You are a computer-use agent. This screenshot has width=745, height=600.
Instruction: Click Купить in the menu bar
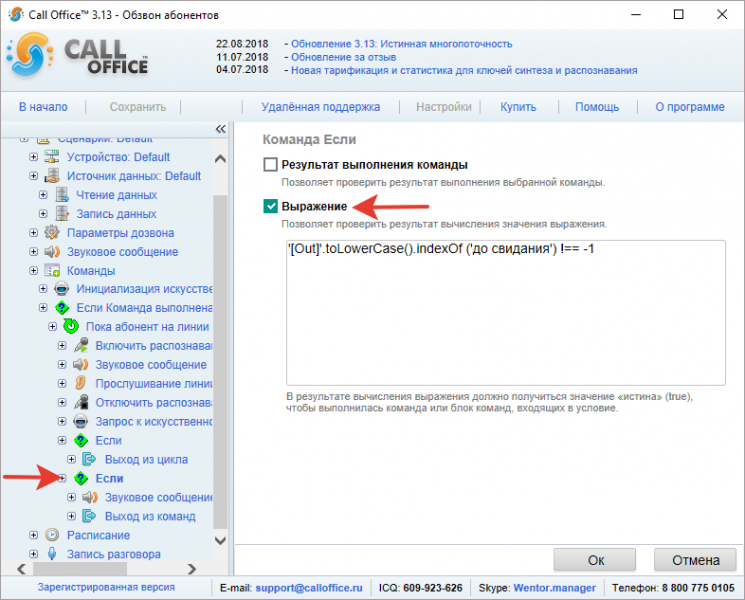tap(518, 107)
